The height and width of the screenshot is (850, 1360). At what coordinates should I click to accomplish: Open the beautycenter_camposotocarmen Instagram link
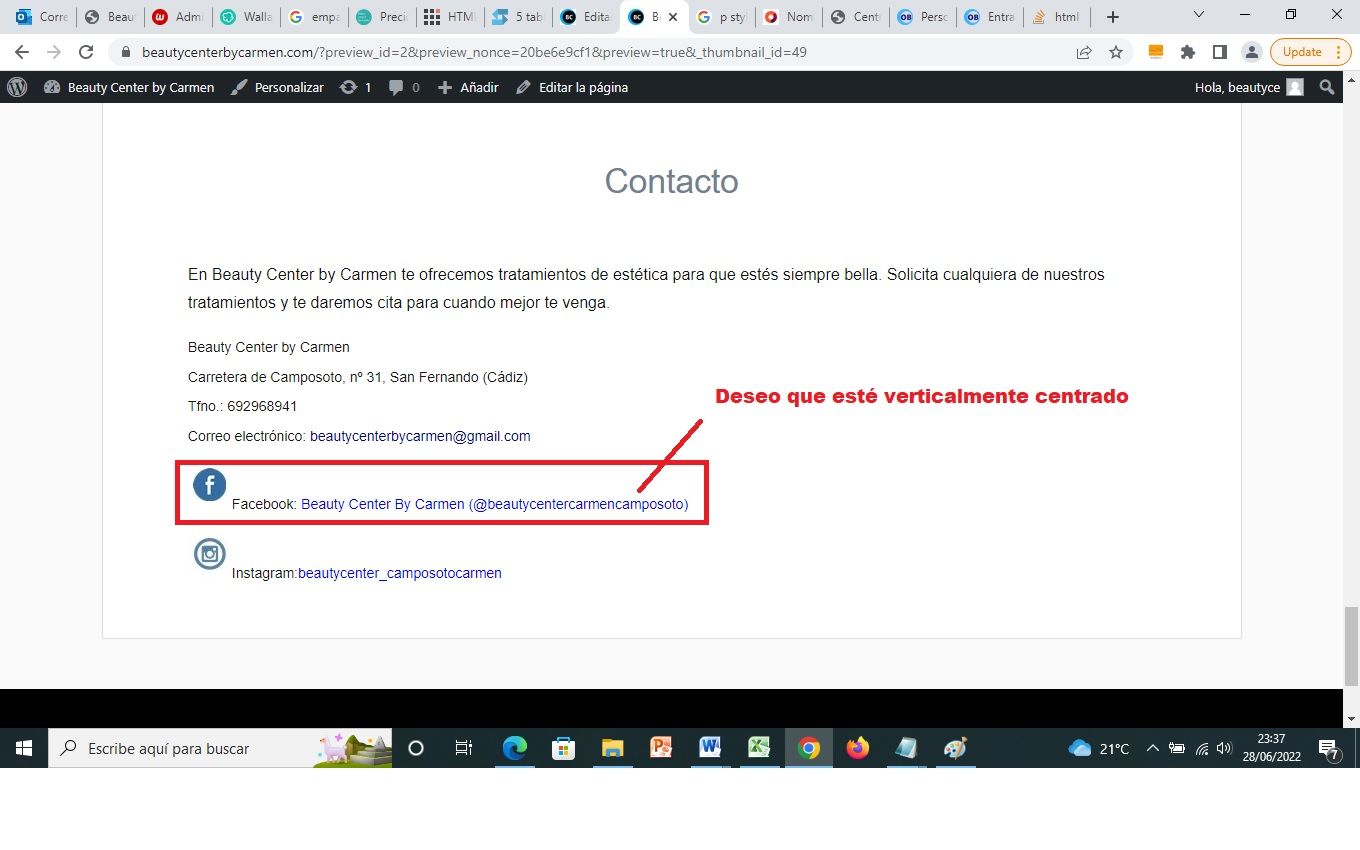400,573
